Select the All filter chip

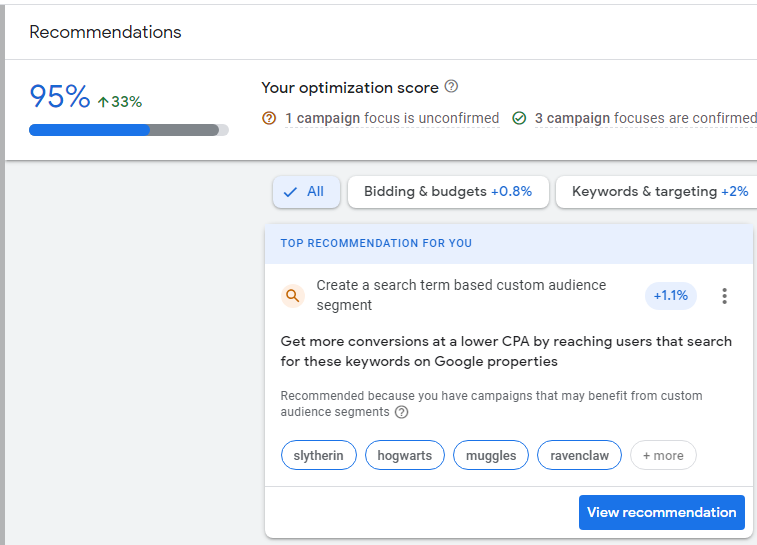coord(306,192)
